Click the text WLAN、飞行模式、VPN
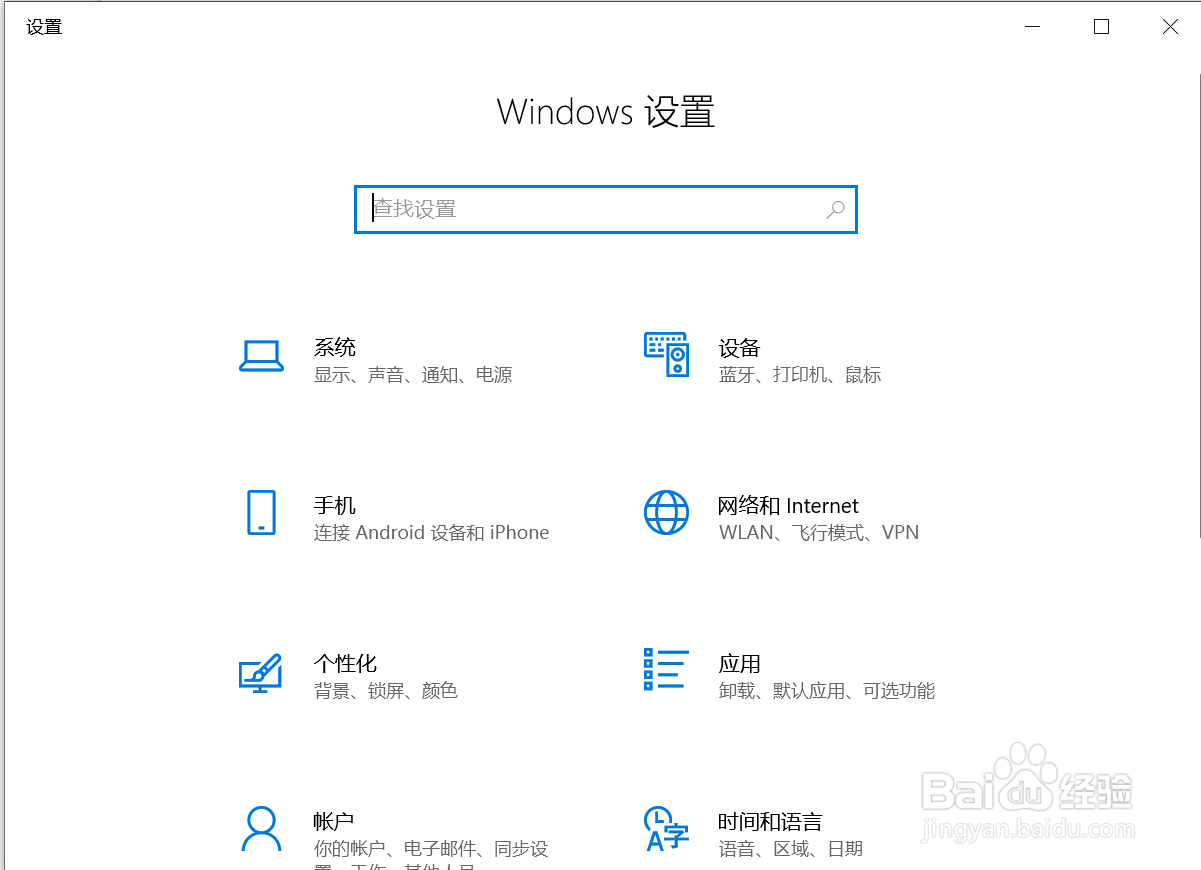The height and width of the screenshot is (870, 1201). point(819,533)
